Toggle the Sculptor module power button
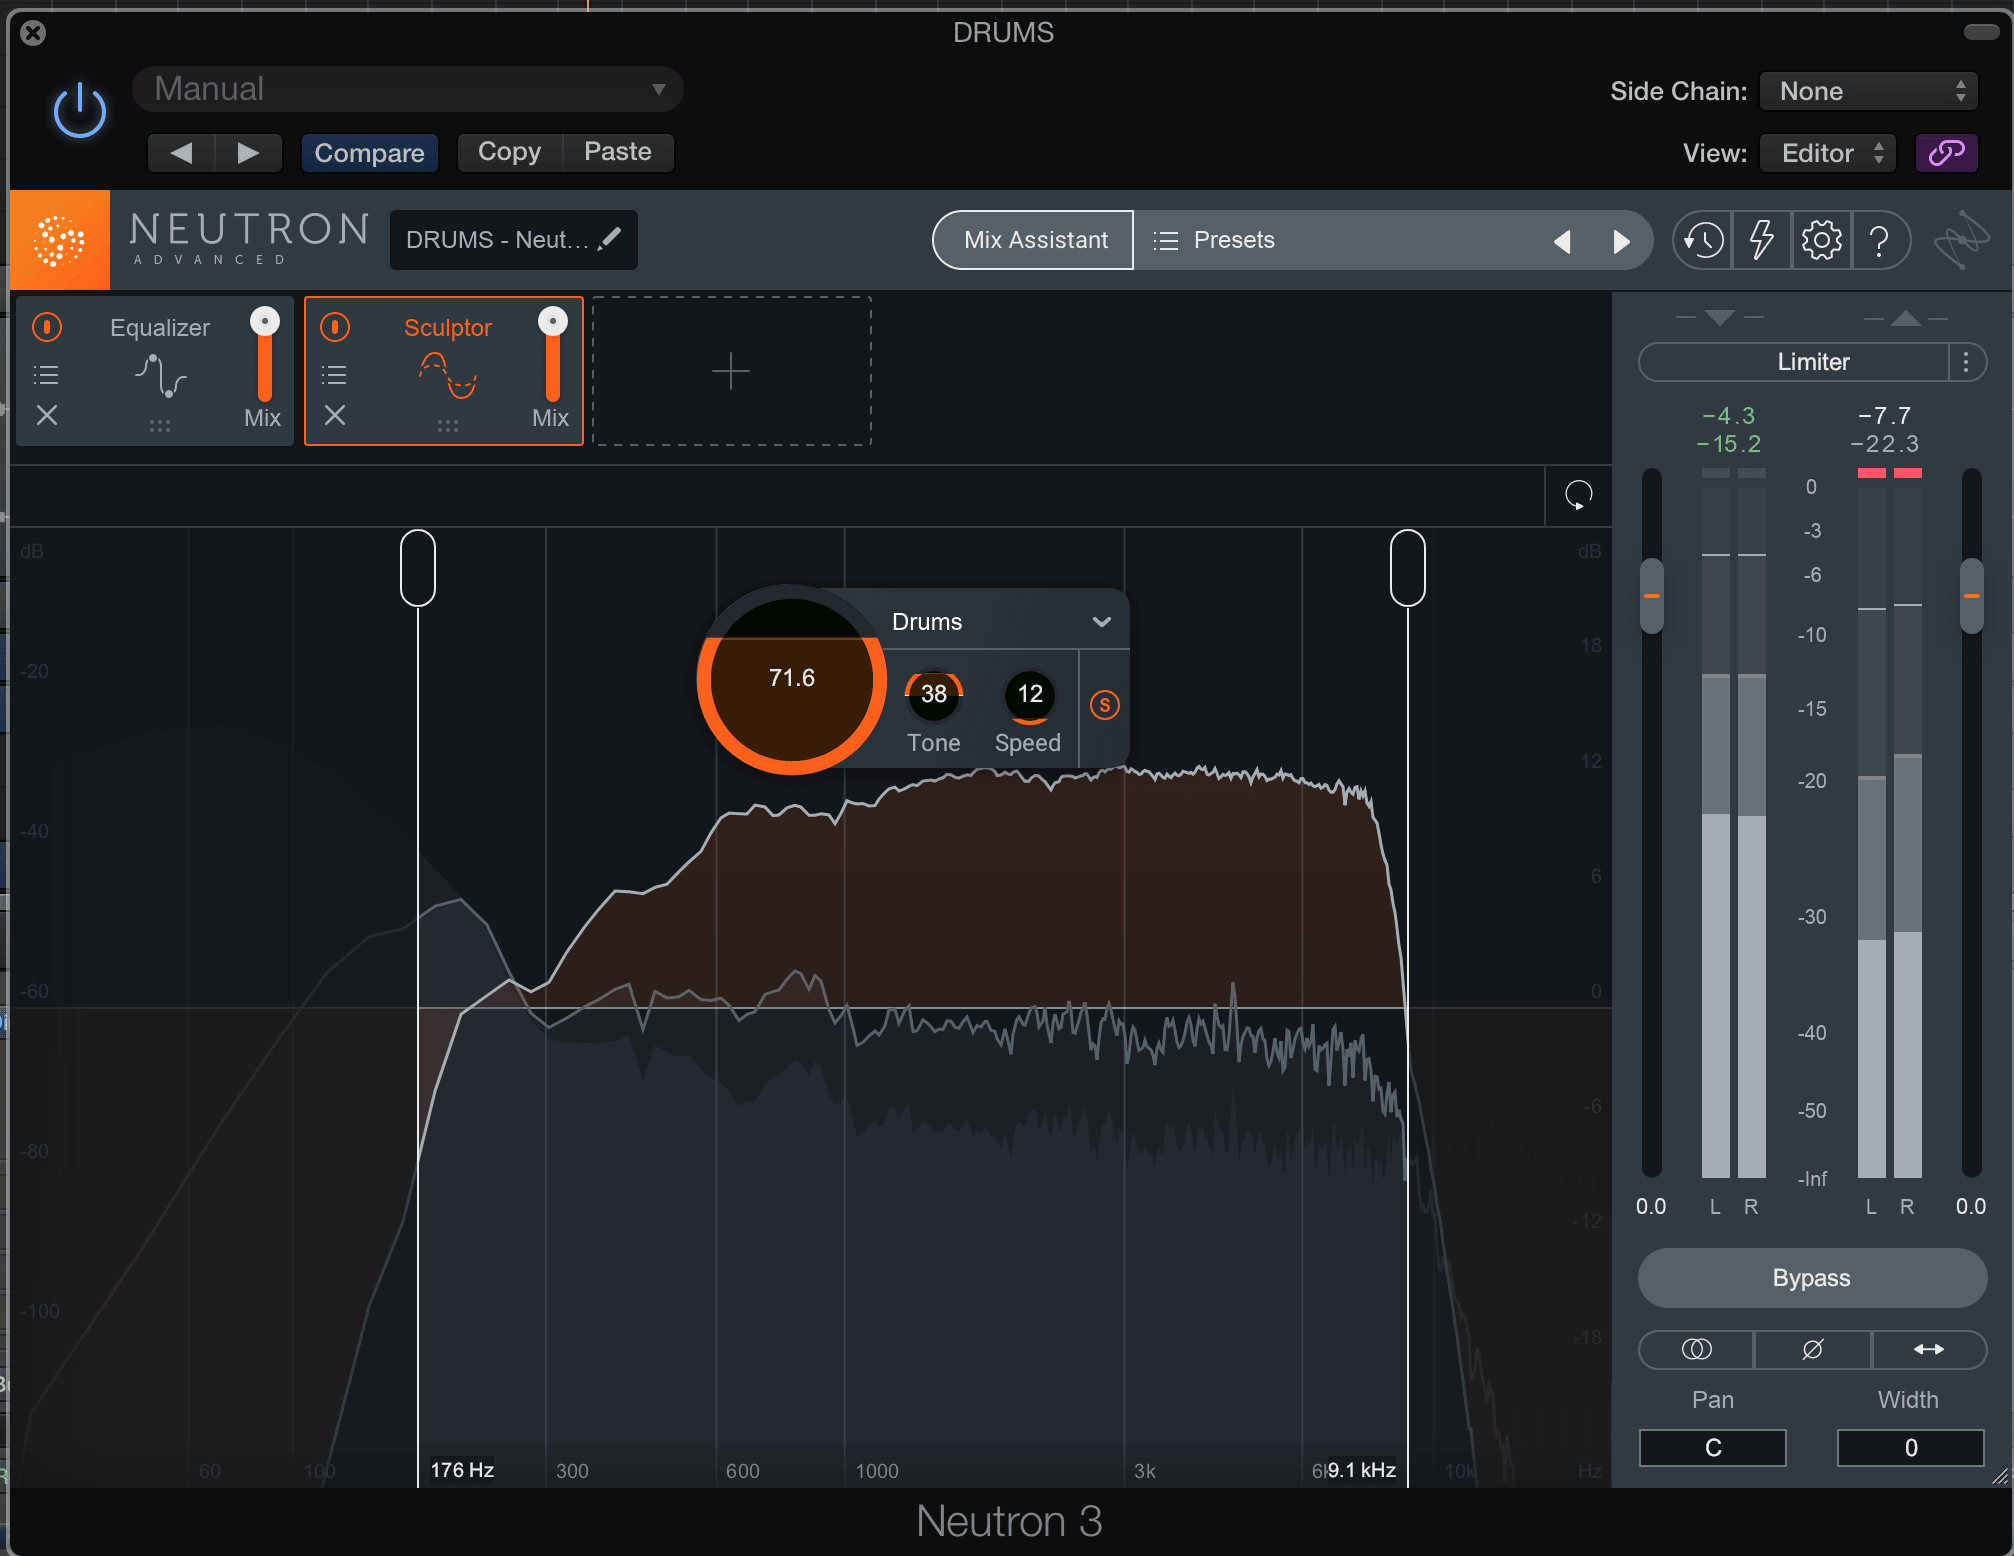This screenshot has height=1556, width=2014. (335, 327)
